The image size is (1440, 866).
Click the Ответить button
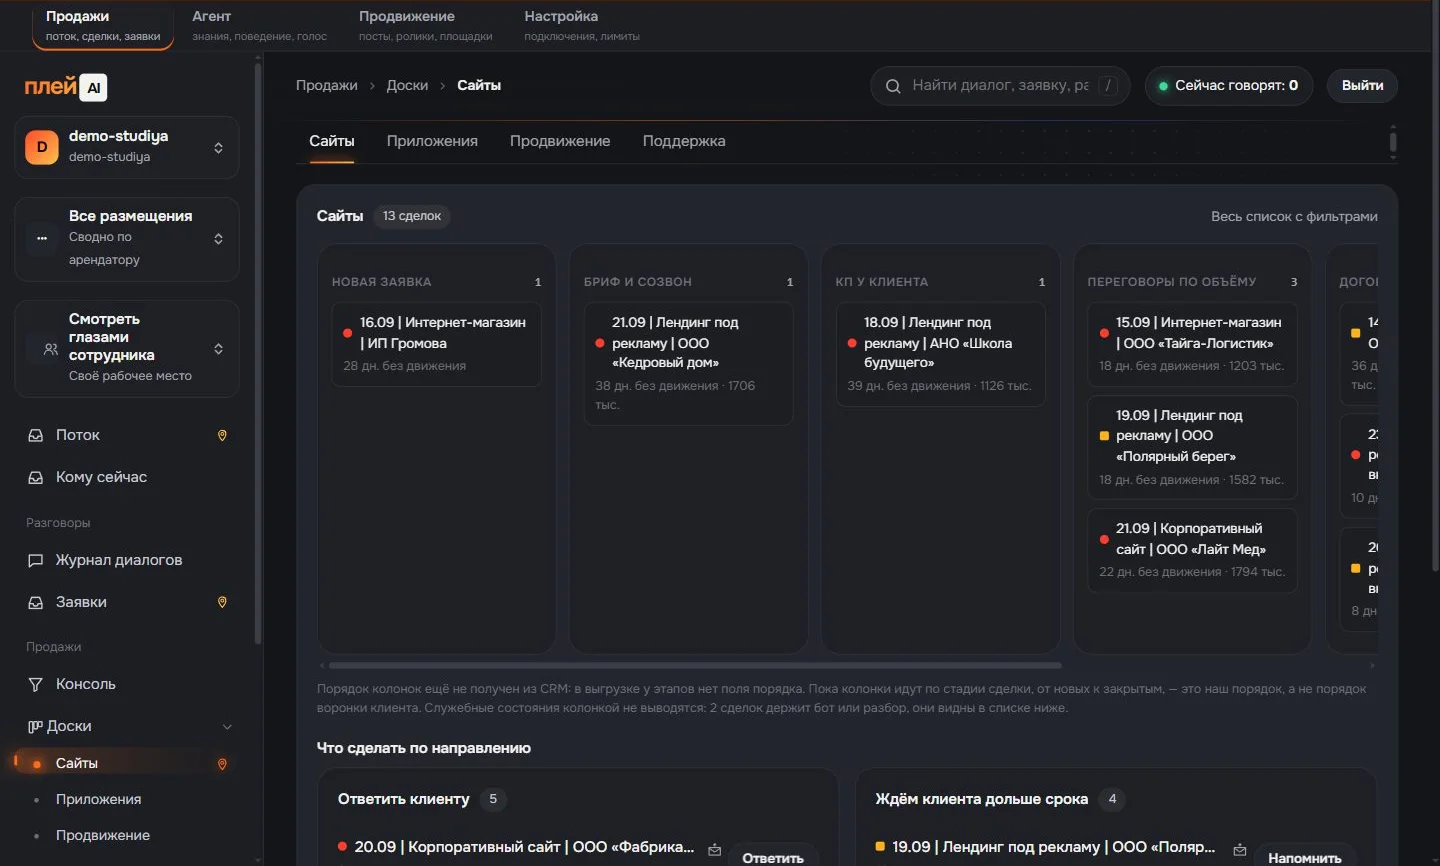click(773, 857)
